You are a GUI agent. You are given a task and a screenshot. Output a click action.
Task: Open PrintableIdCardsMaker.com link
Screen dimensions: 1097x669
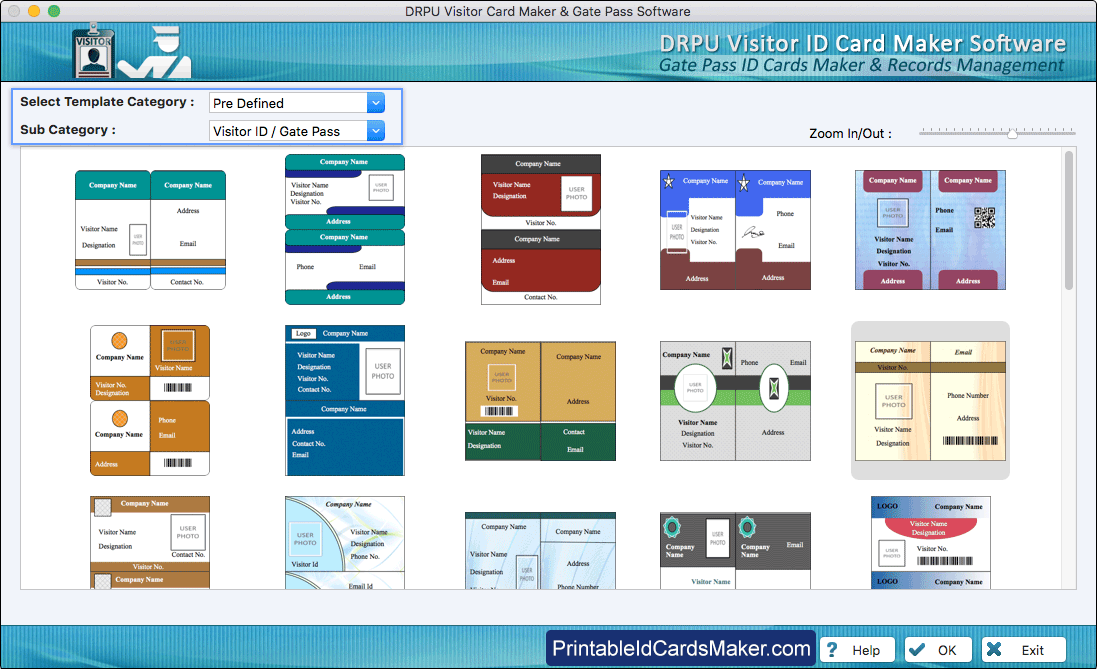pos(681,648)
